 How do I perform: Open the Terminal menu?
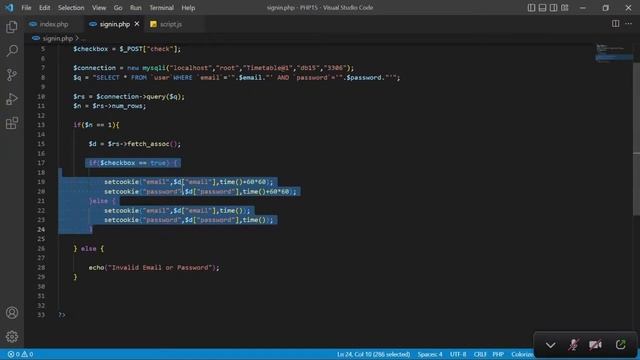tap(161, 8)
